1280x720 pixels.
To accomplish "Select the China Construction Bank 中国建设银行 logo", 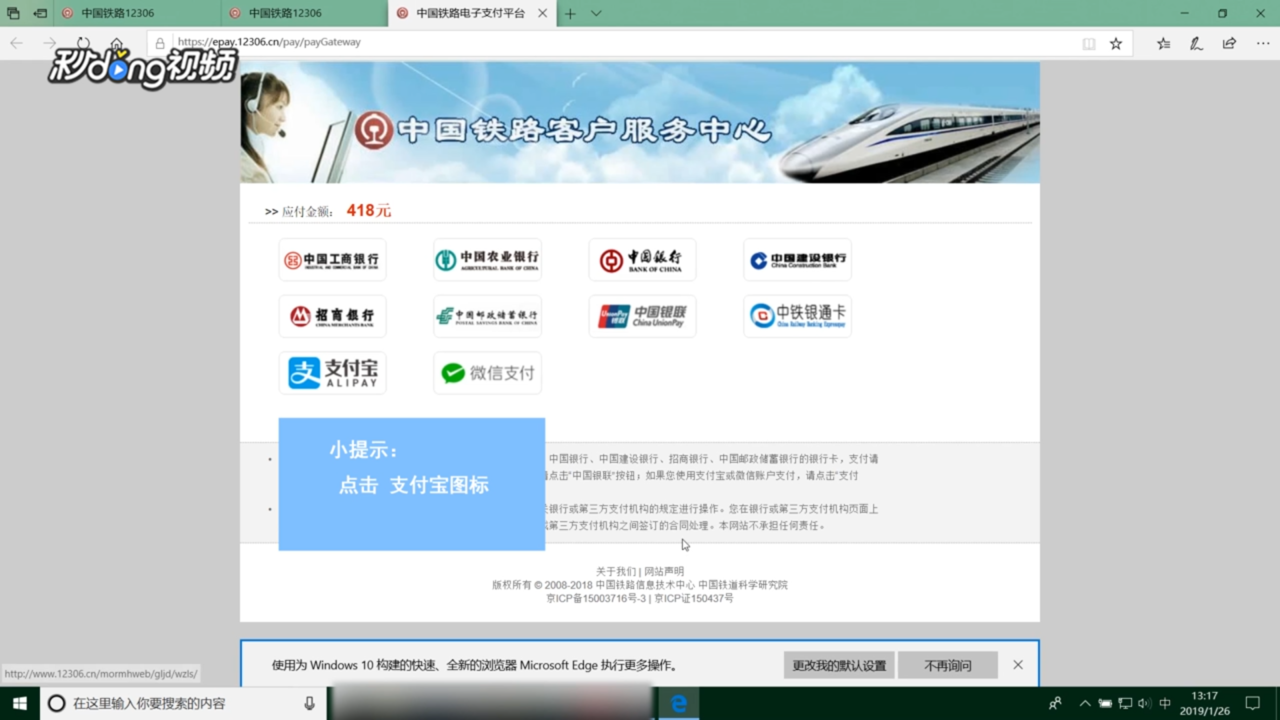I will tap(797, 260).
